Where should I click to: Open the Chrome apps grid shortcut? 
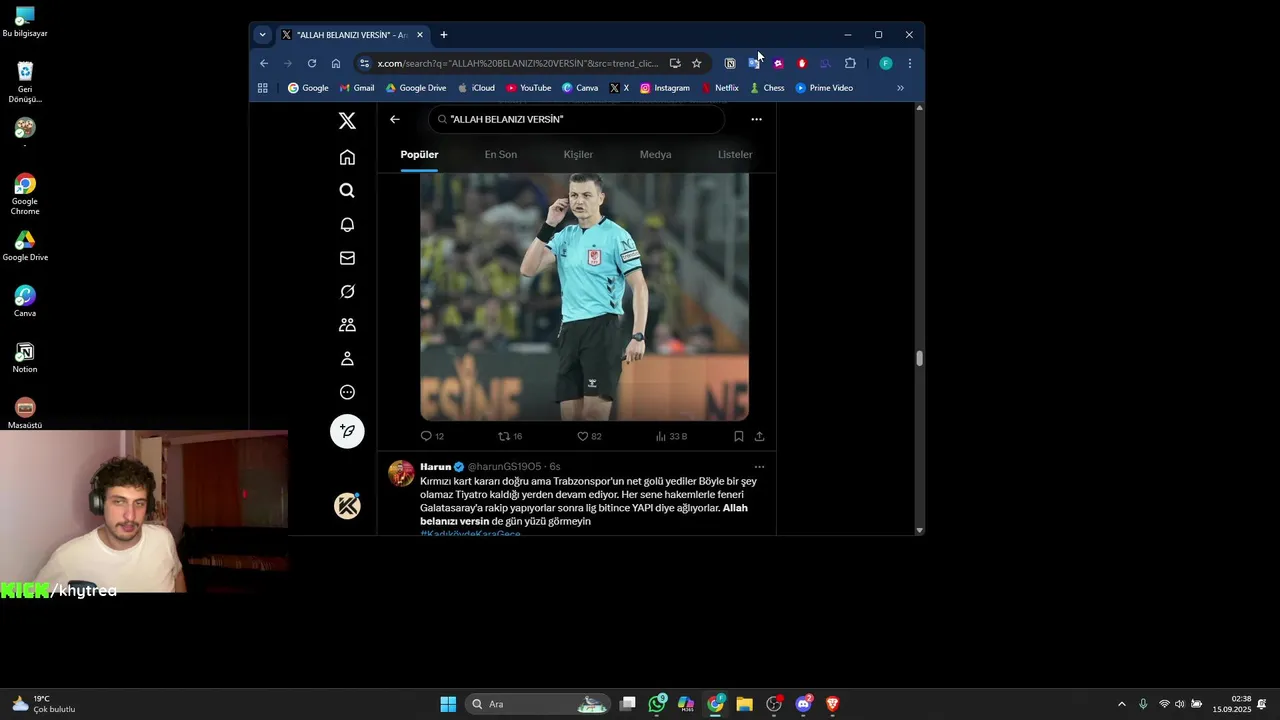point(263,88)
